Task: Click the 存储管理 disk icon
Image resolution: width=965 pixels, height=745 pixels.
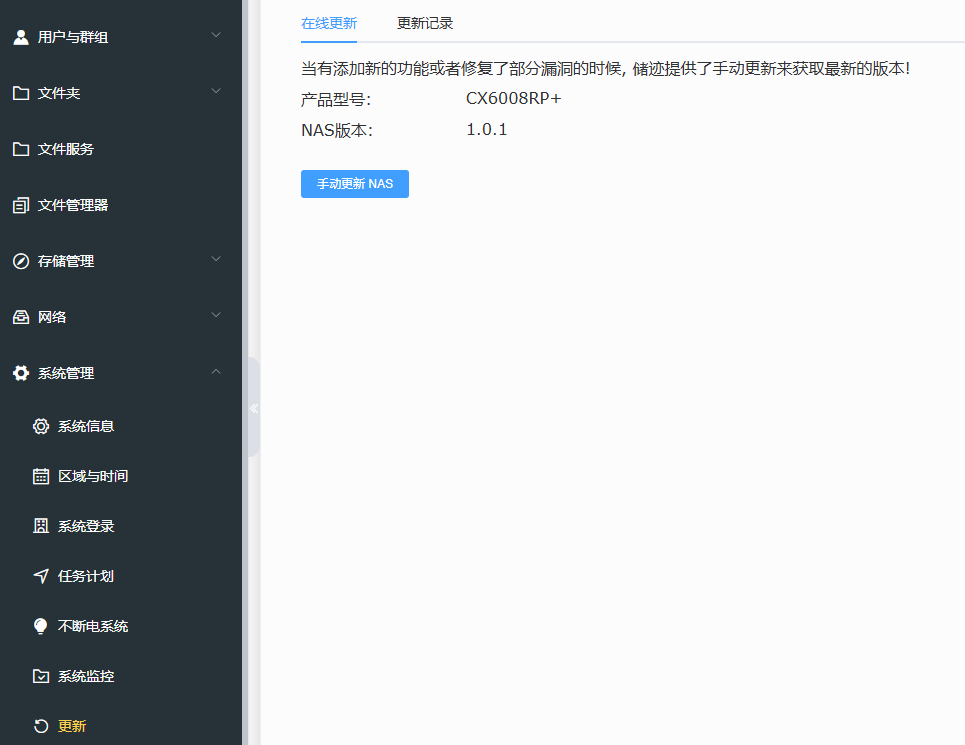Action: [x=19, y=260]
